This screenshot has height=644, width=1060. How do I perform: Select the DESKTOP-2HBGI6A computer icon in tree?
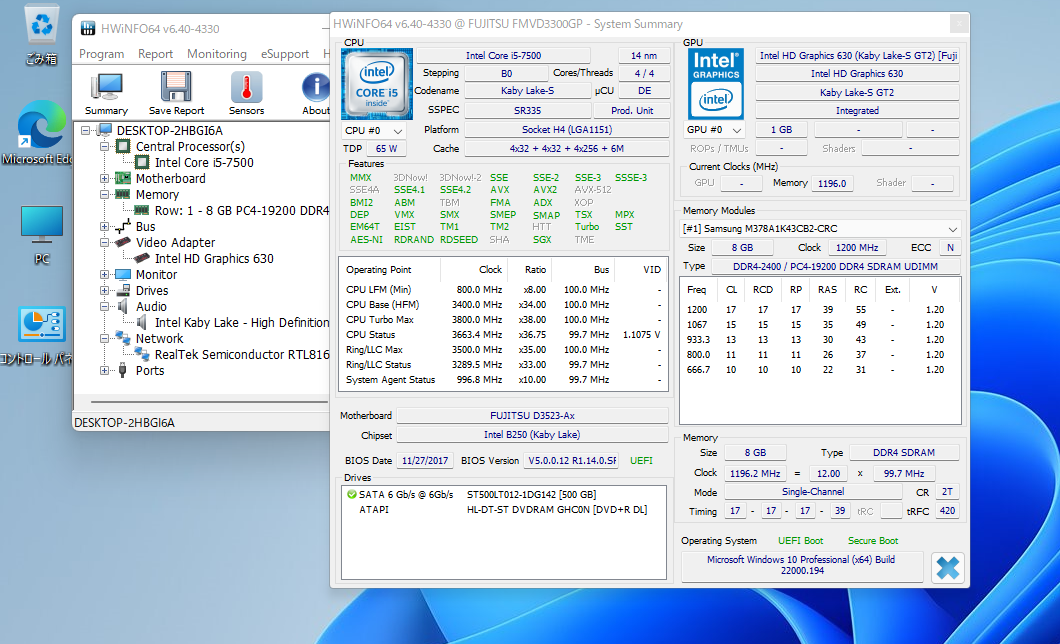[x=104, y=130]
